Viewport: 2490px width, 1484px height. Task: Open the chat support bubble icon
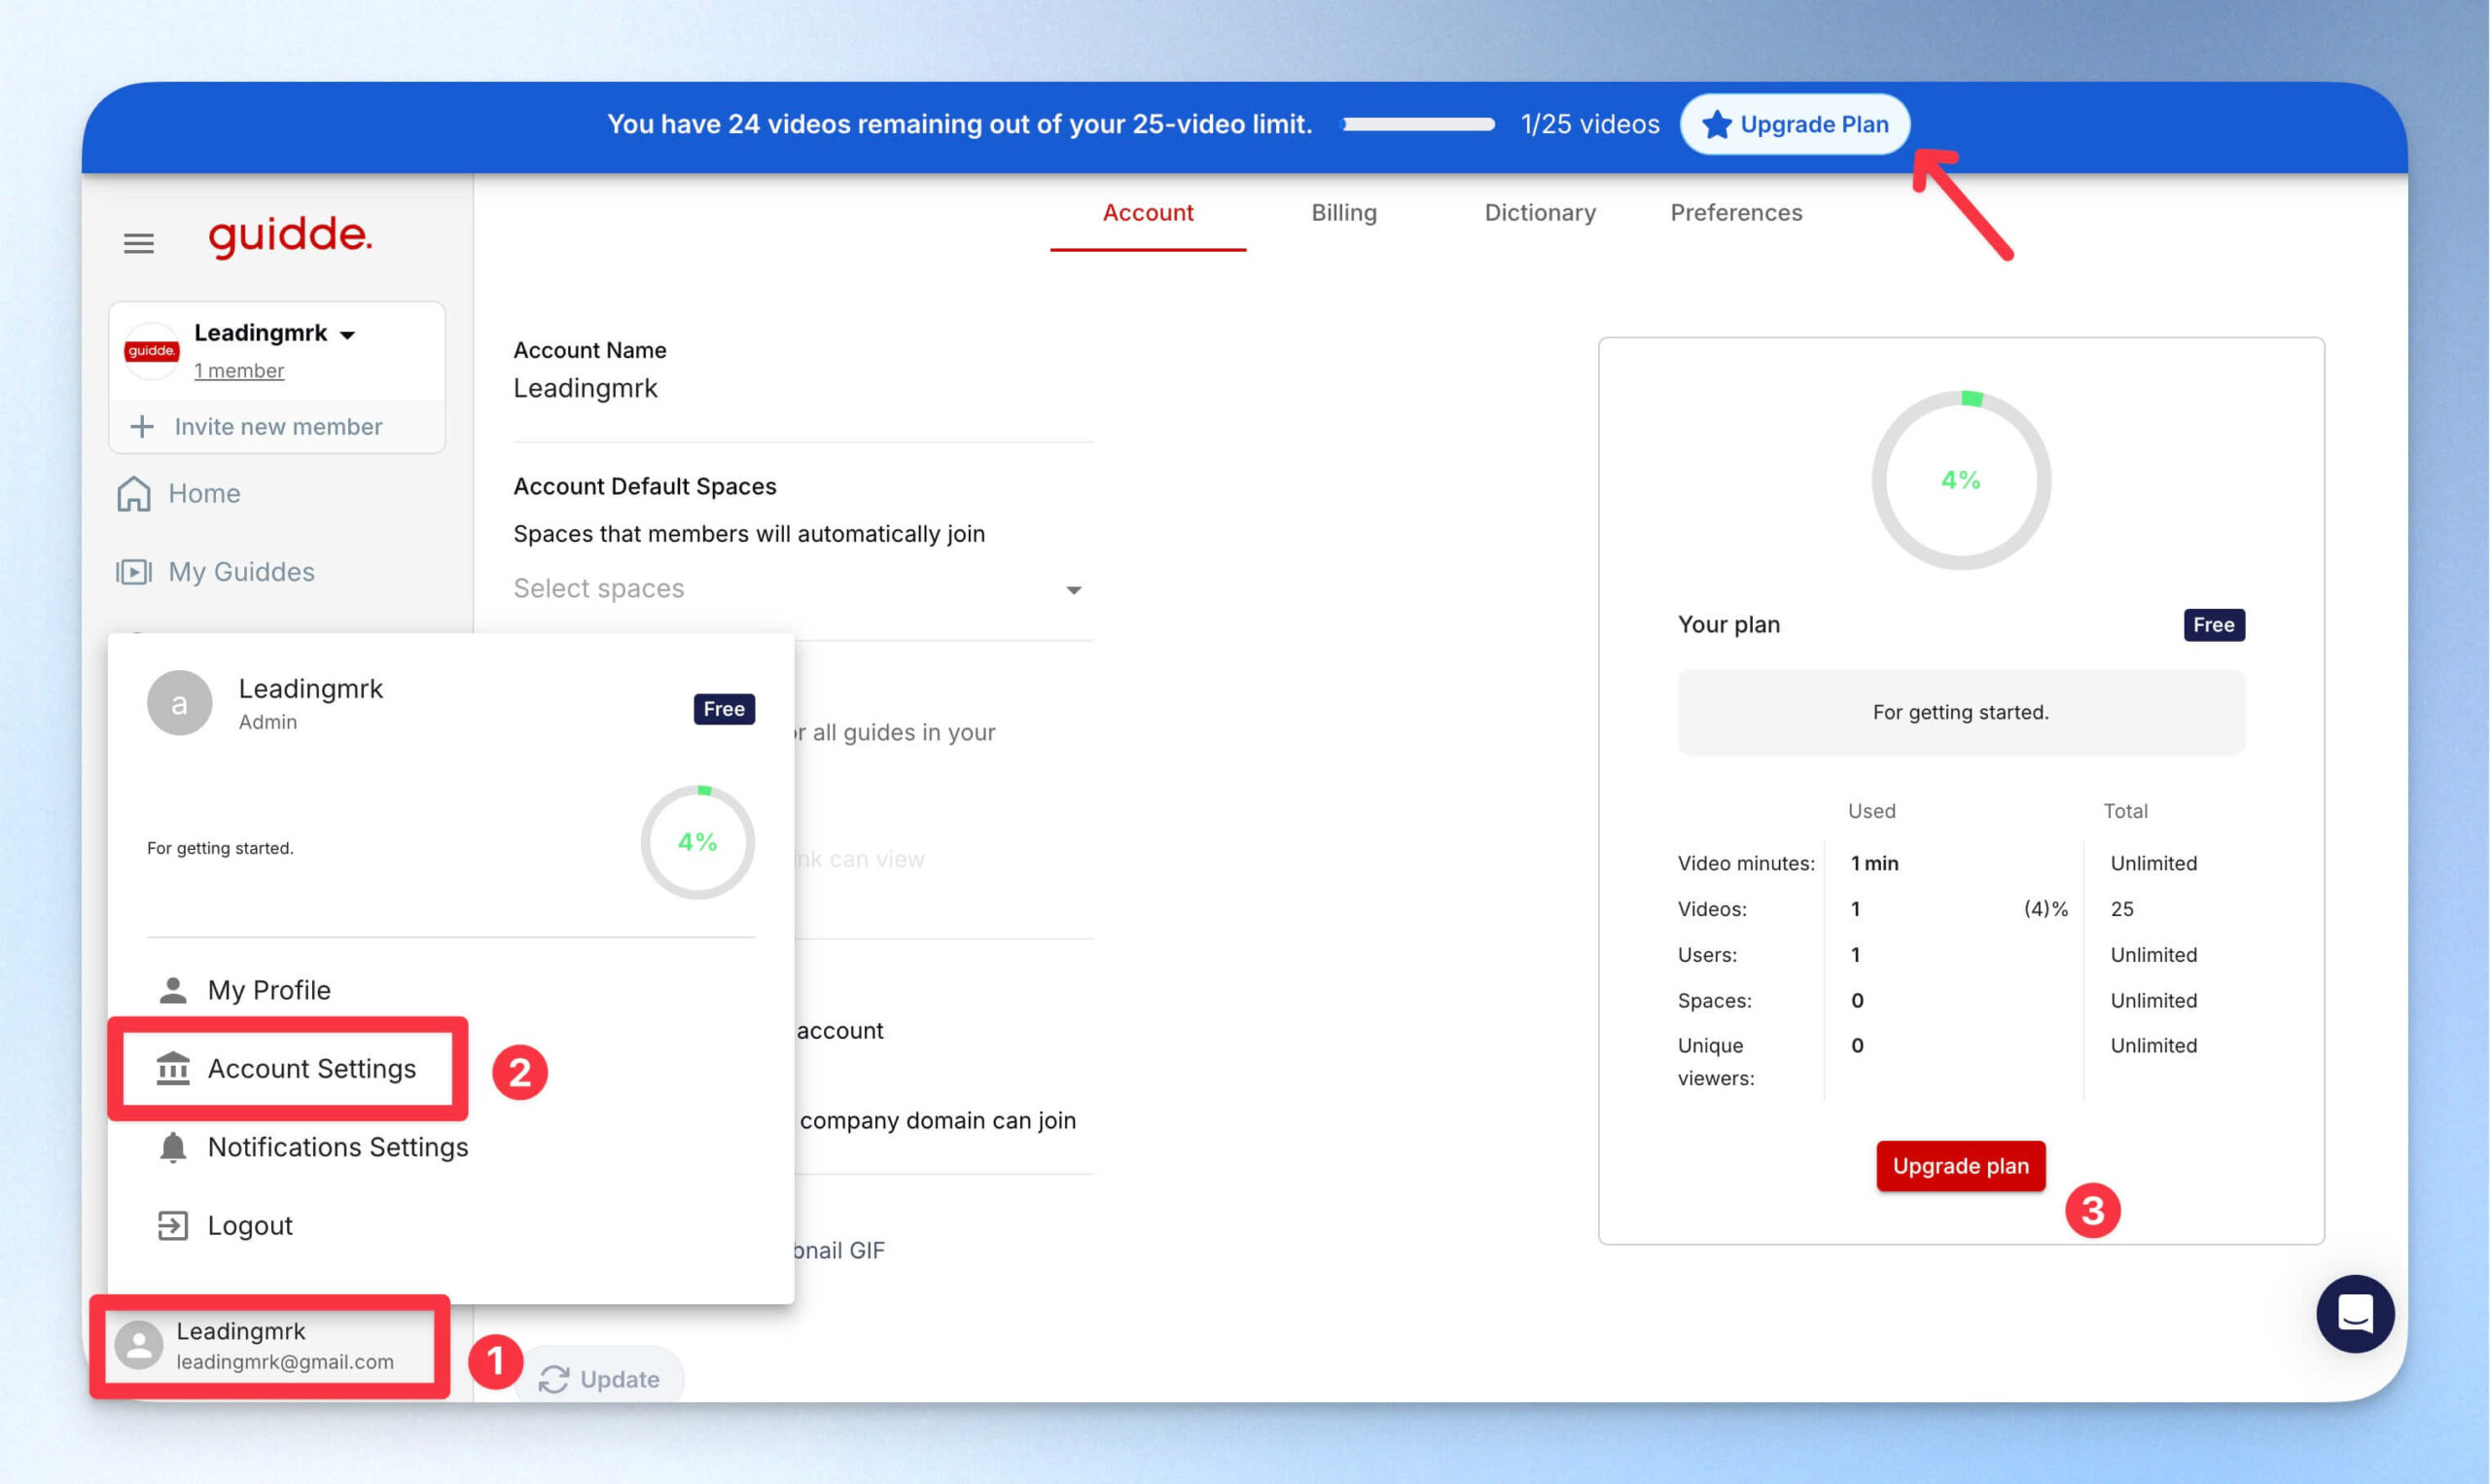(2354, 1312)
